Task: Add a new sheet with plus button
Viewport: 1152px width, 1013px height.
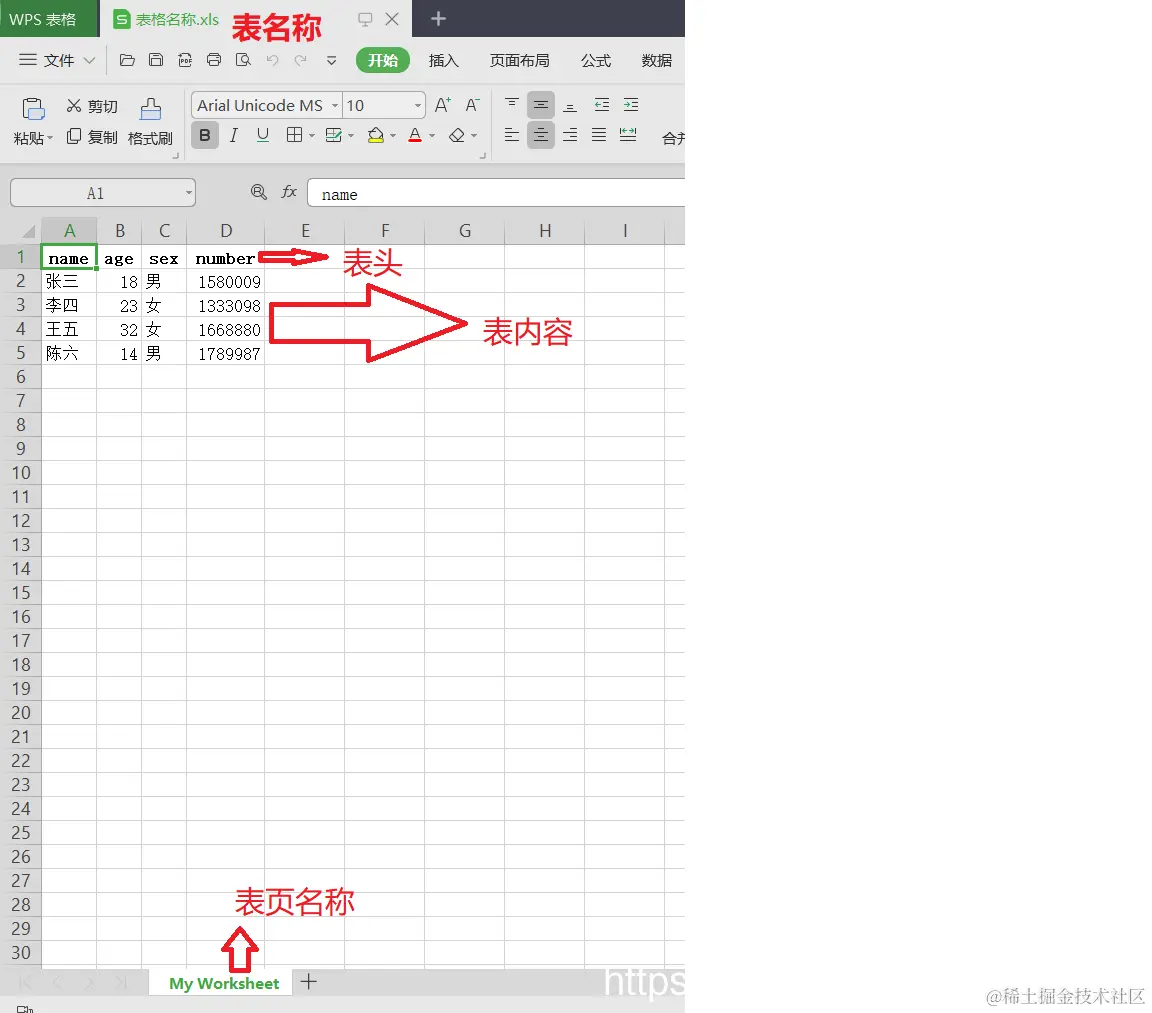Action: (x=309, y=981)
